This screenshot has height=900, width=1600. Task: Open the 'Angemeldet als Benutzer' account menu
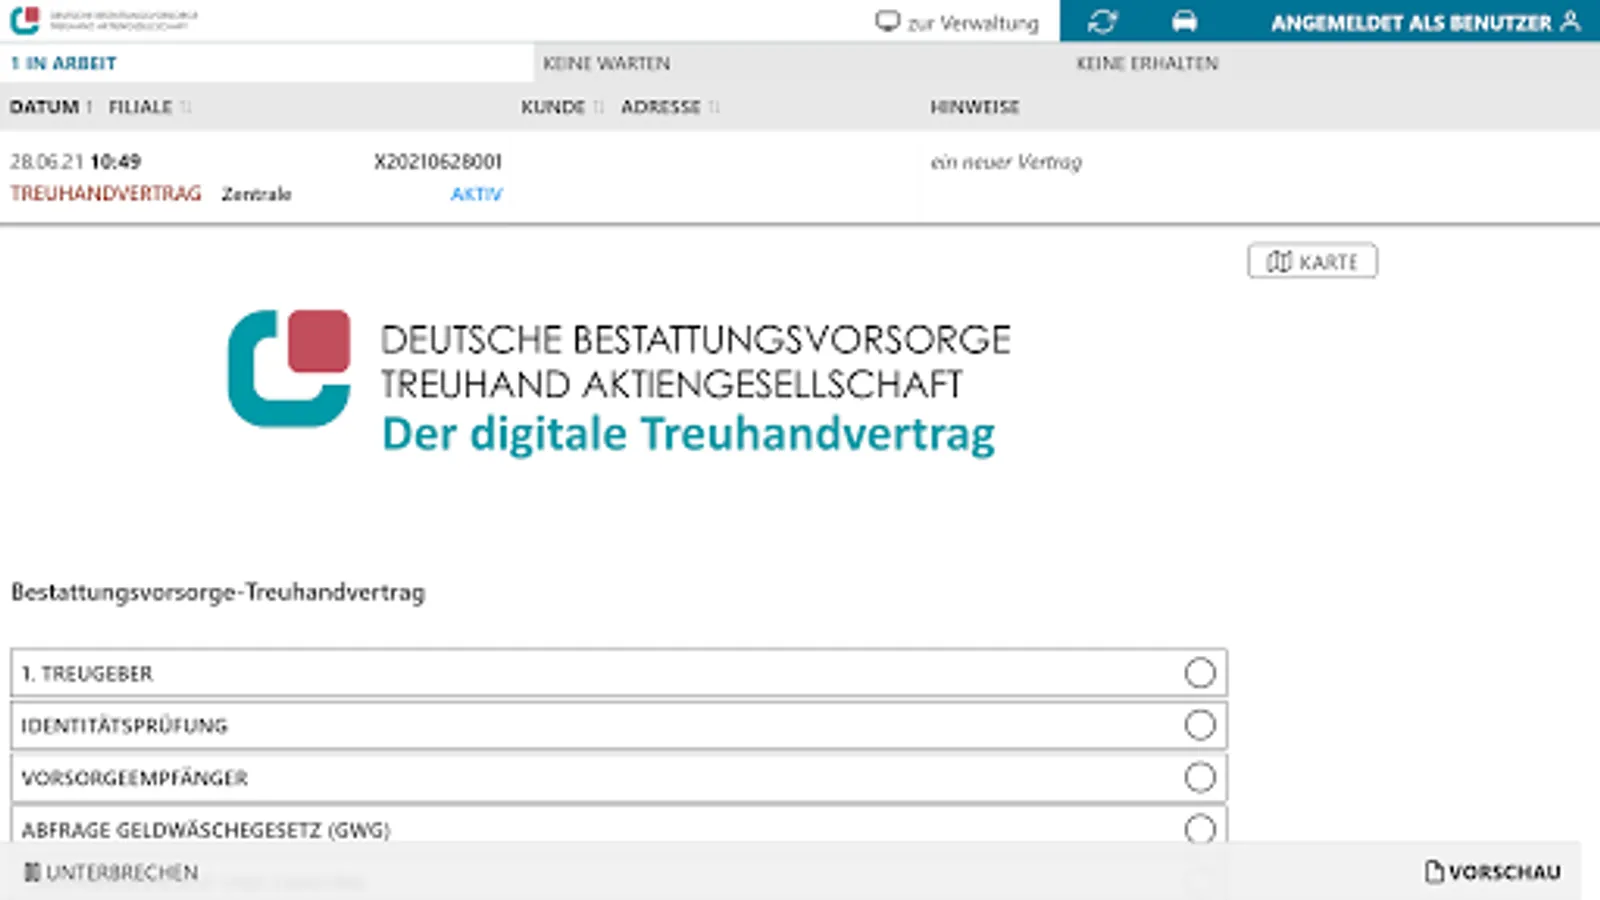click(1426, 22)
